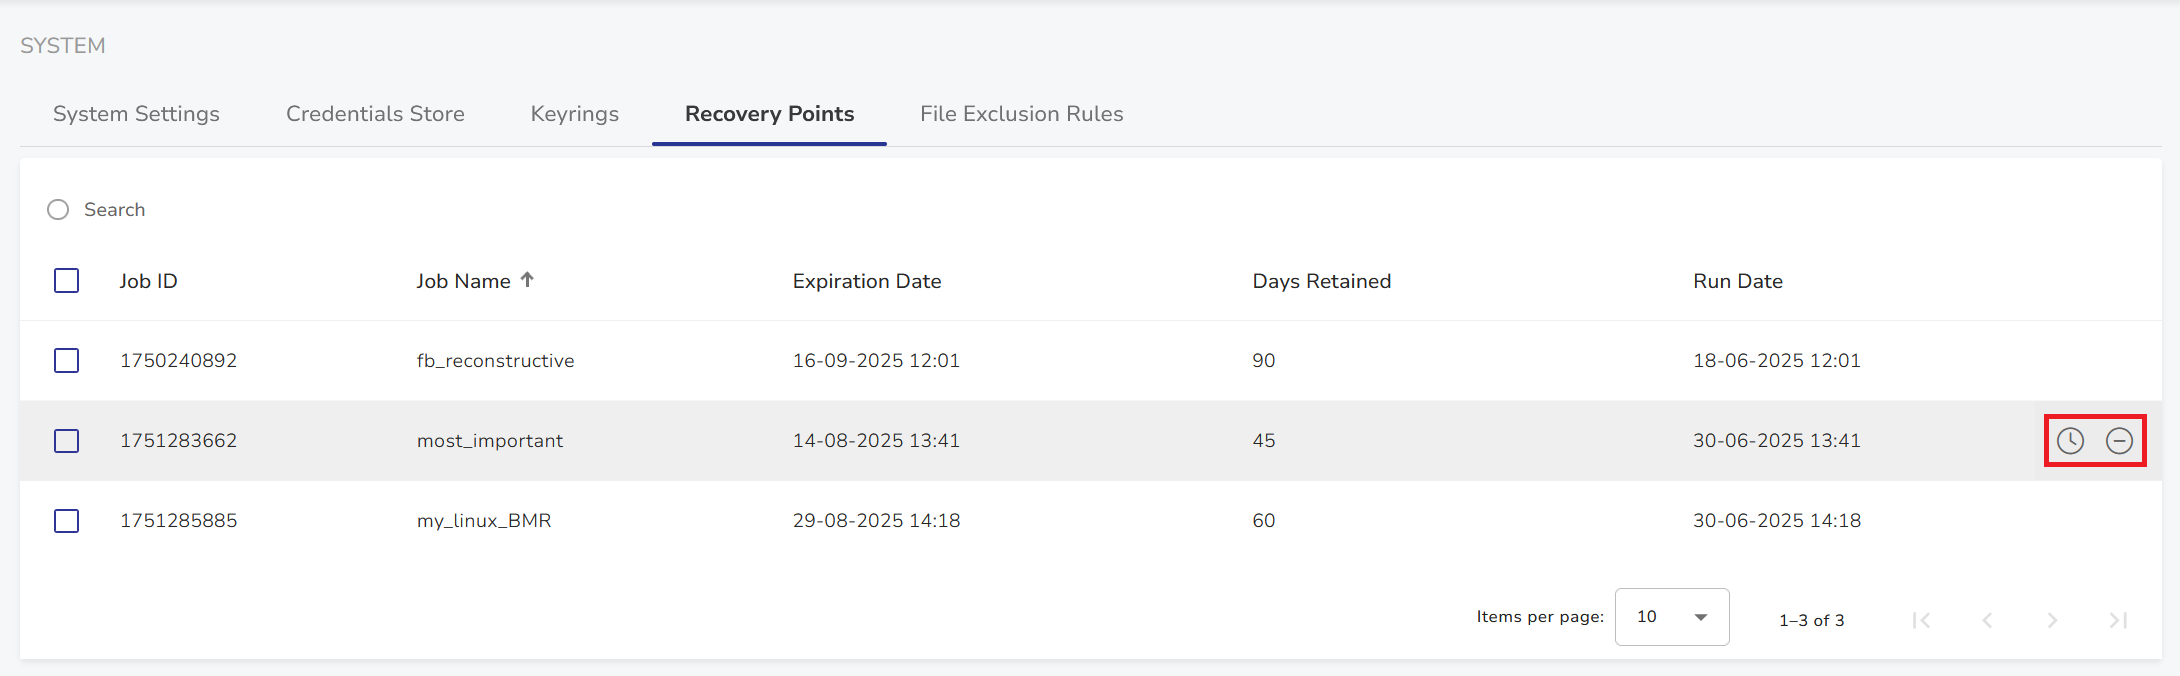Tick the select-all checkbox in header

[67, 281]
